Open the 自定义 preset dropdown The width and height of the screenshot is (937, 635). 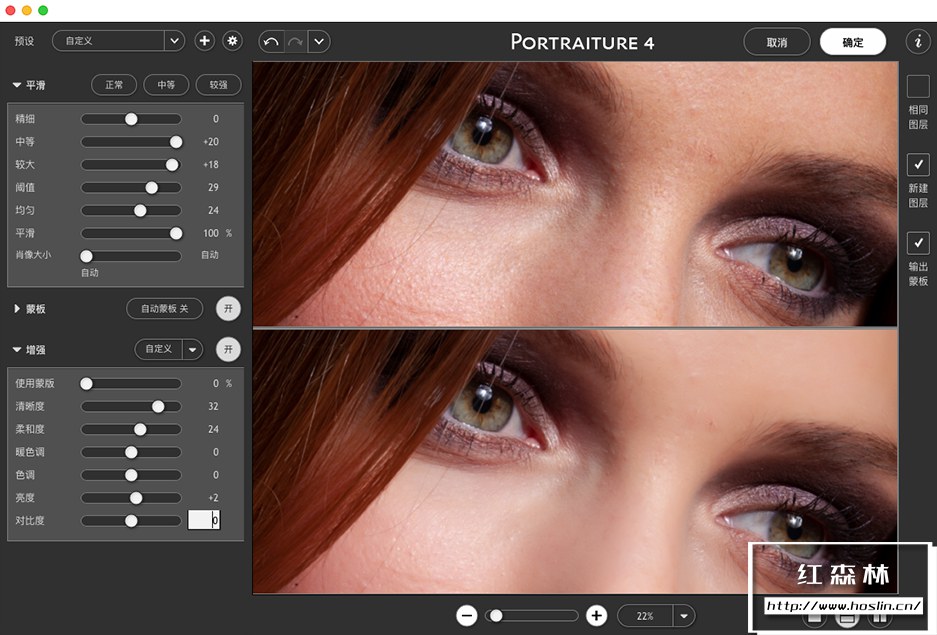pos(118,41)
